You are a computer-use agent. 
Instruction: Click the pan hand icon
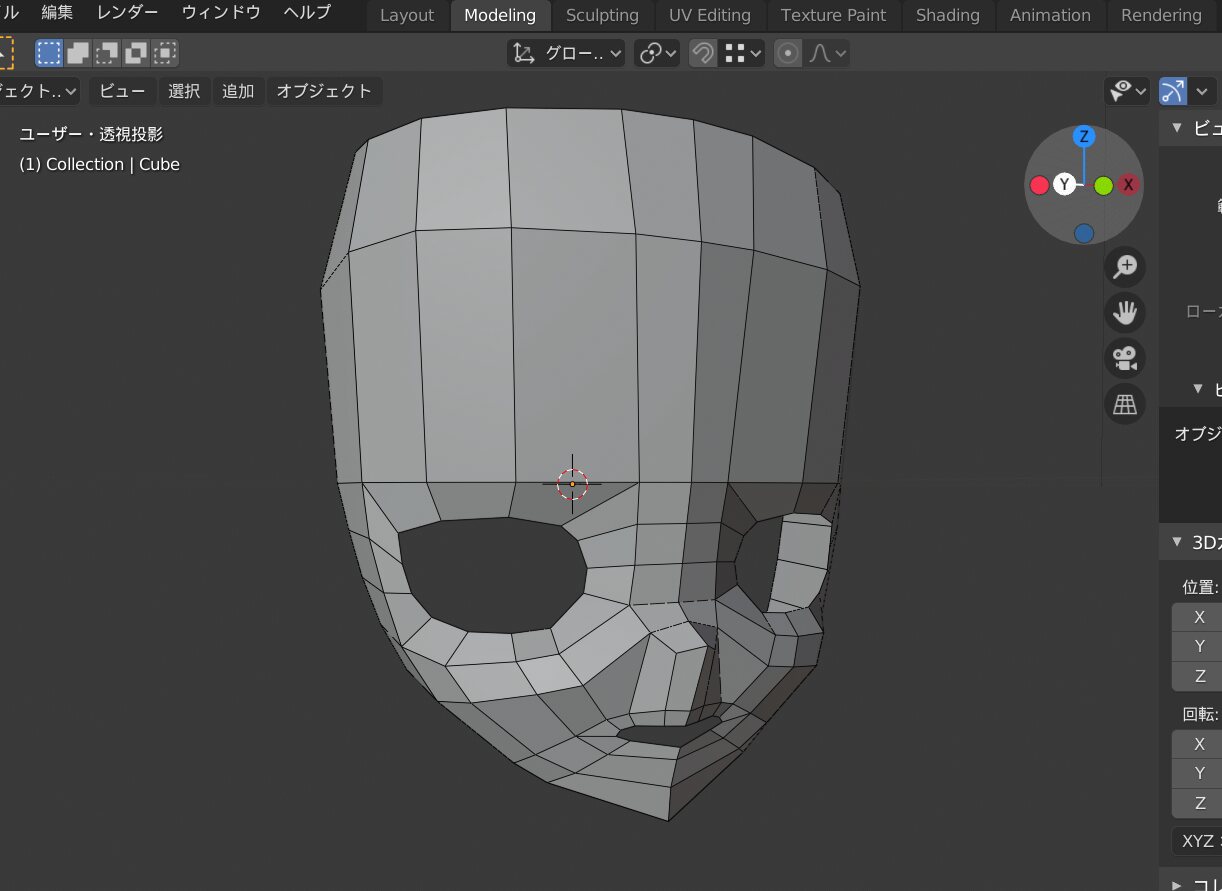1125,312
